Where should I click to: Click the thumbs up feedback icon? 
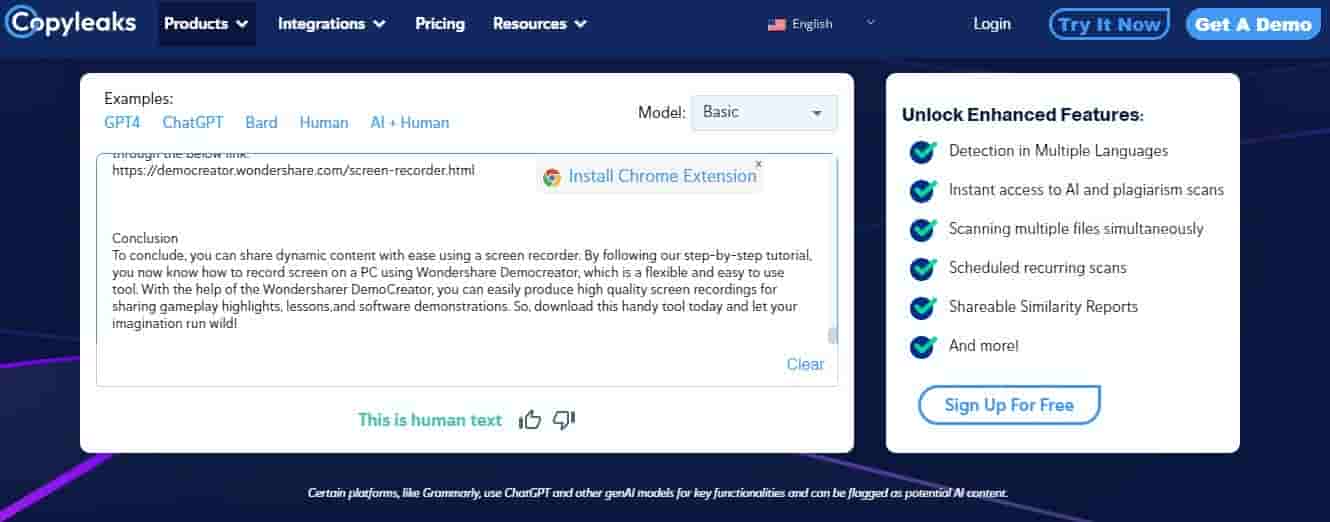pyautogui.click(x=530, y=420)
